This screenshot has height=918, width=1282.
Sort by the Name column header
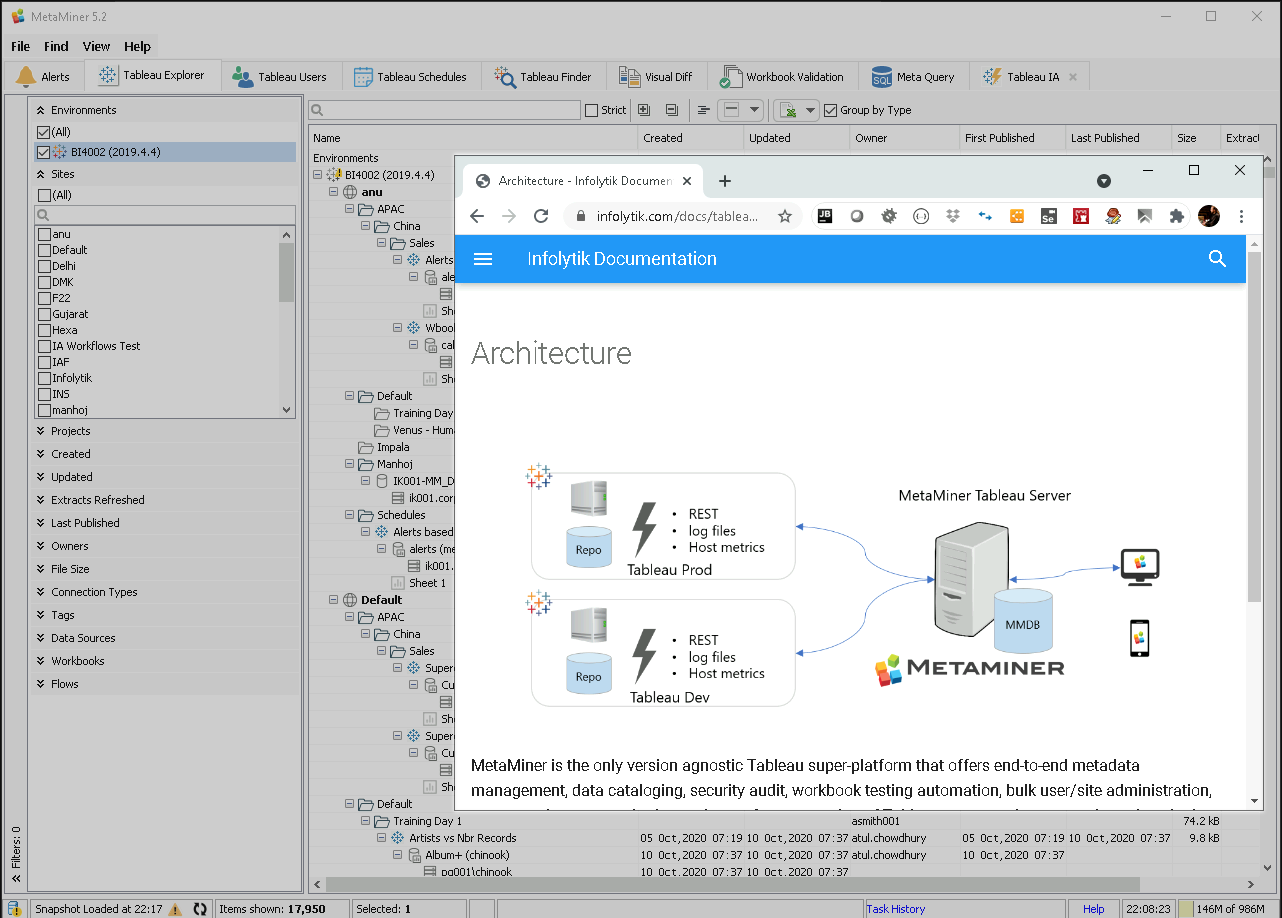point(473,138)
